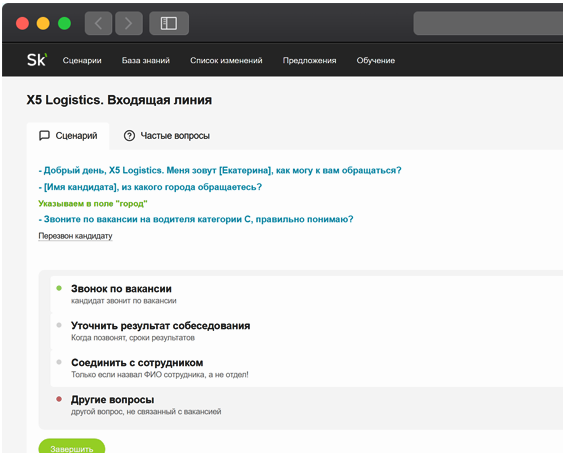Open the Обучение menu item
This screenshot has height=453, width=563.
click(376, 60)
